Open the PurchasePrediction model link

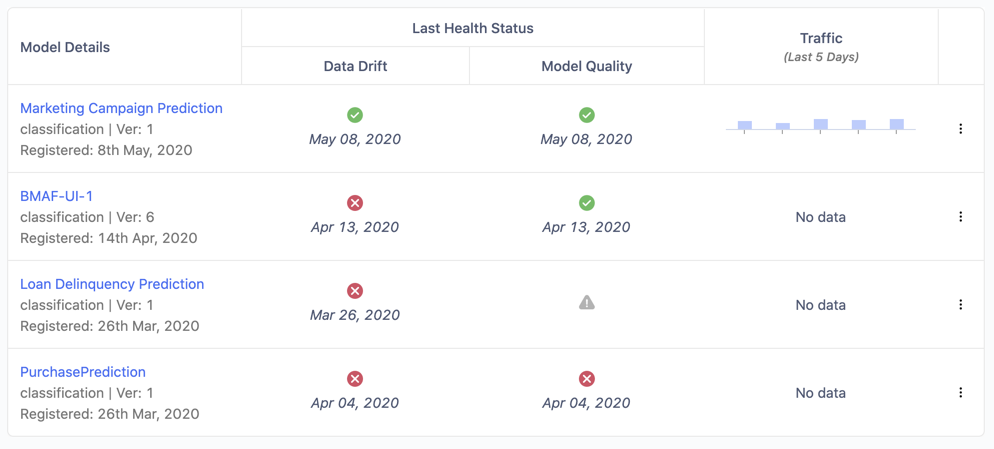pos(83,372)
